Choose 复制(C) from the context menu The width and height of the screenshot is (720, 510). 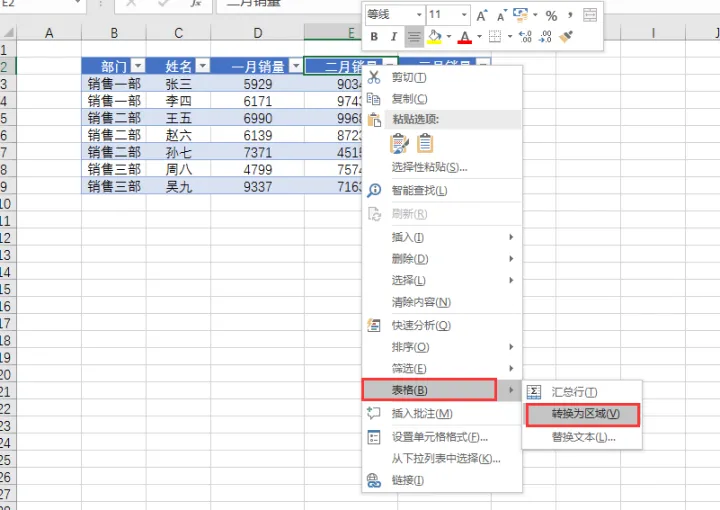click(442, 99)
